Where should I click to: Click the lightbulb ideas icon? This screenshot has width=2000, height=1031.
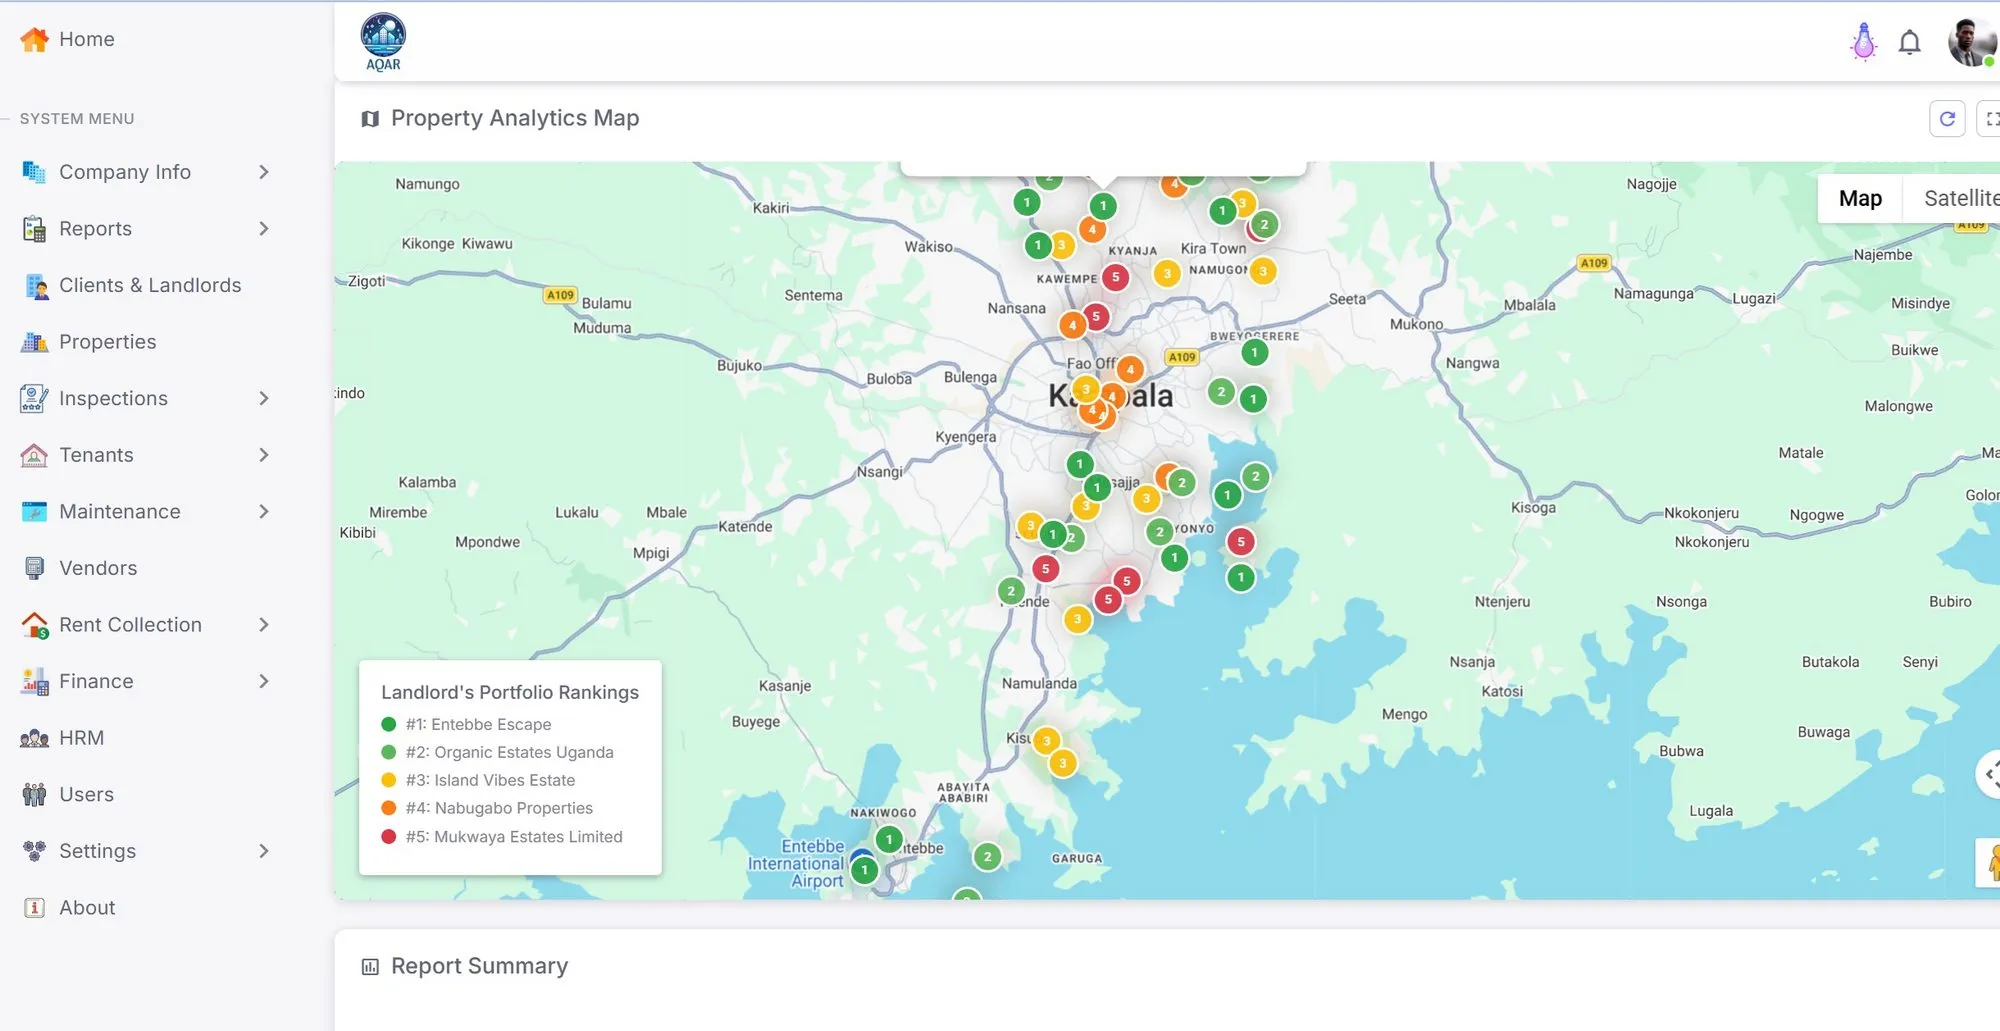coord(1863,42)
